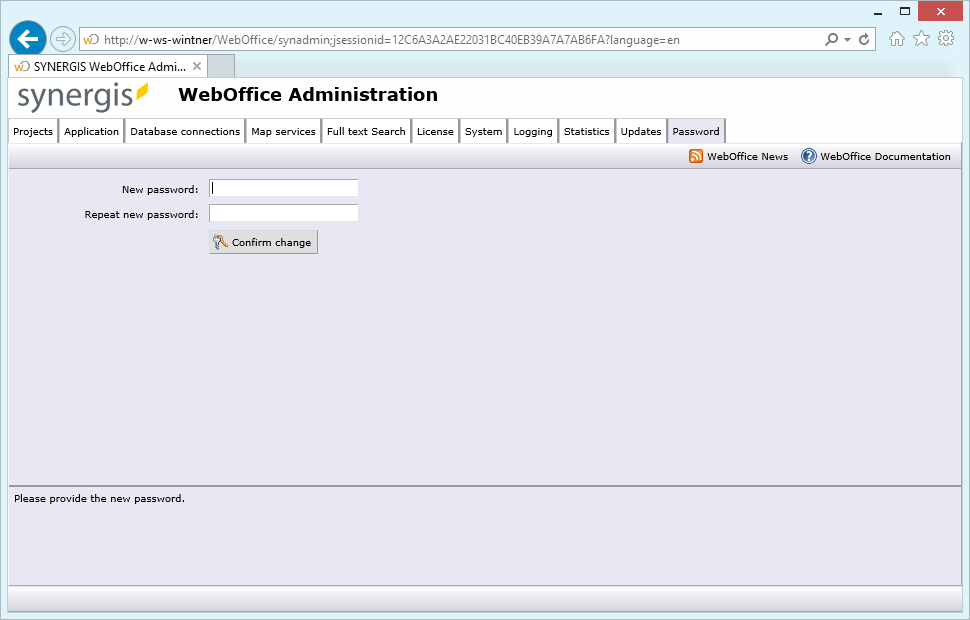Select the Map services tab

click(283, 131)
